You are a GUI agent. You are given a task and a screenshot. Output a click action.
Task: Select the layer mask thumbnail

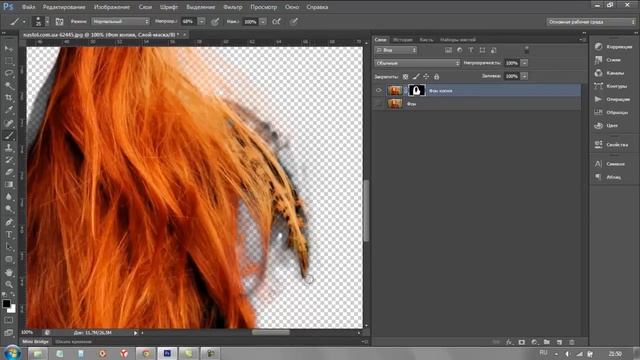tap(416, 90)
